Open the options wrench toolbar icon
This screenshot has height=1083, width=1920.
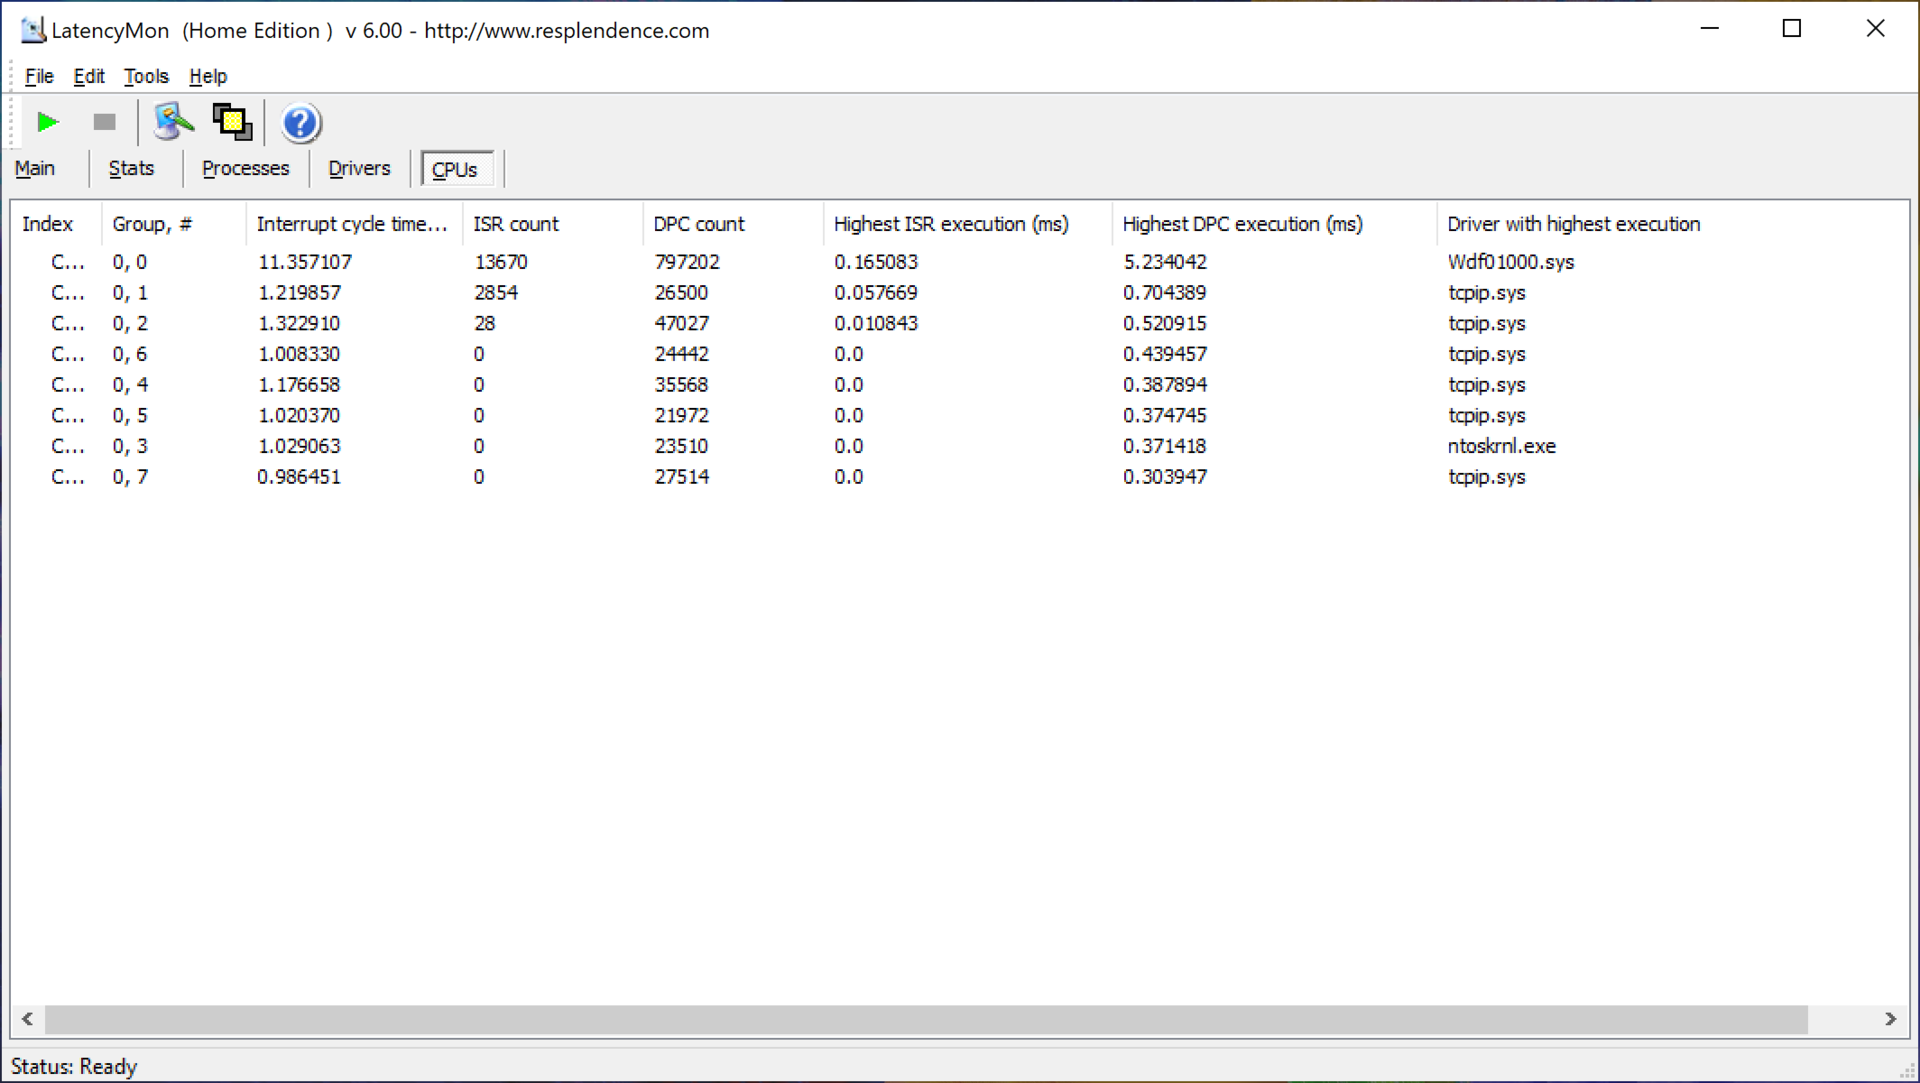173,122
